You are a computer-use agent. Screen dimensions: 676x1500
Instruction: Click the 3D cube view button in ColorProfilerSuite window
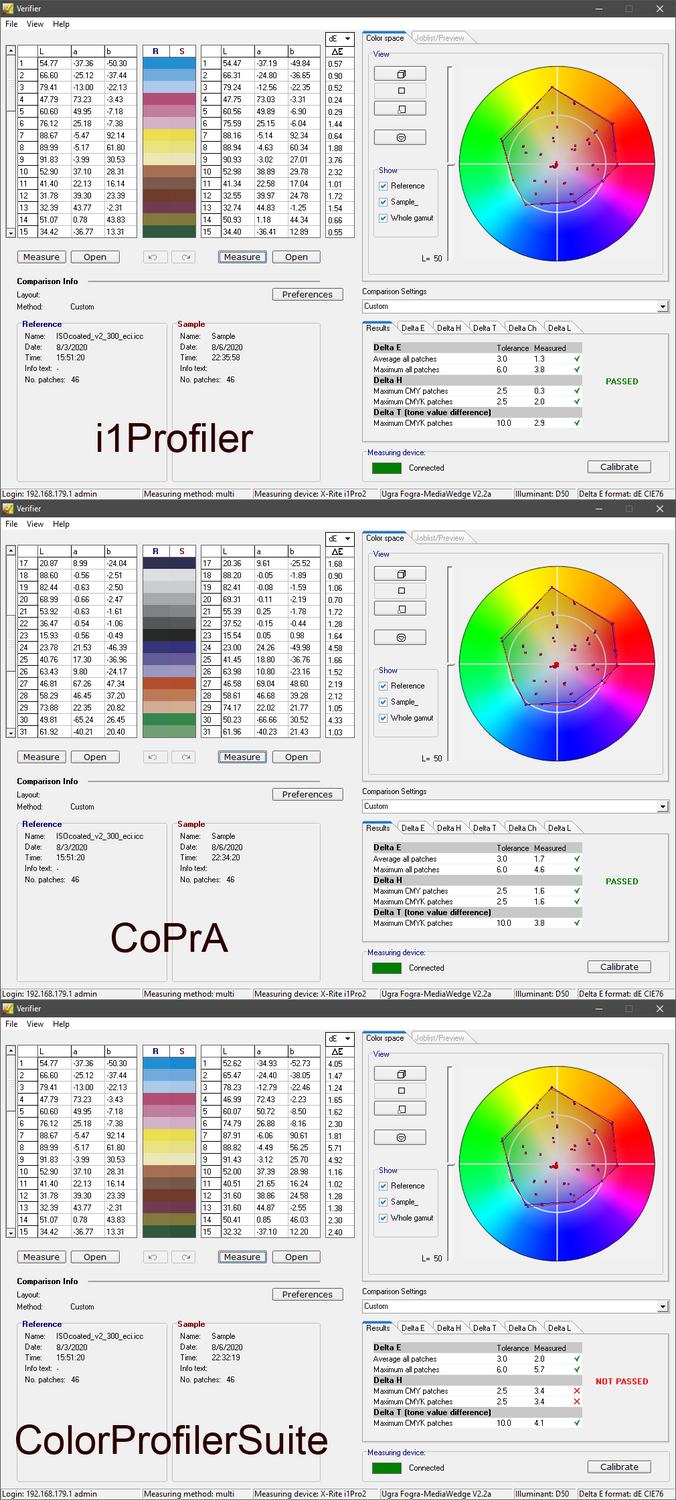coord(400,1074)
